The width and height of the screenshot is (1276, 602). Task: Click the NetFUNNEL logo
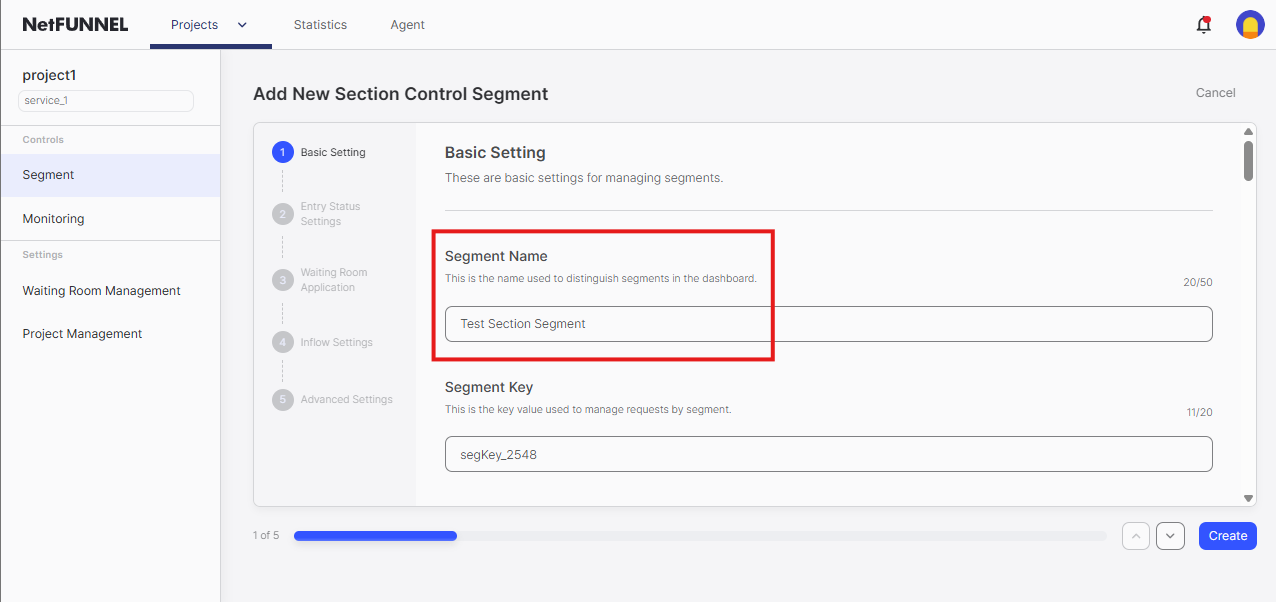75,24
